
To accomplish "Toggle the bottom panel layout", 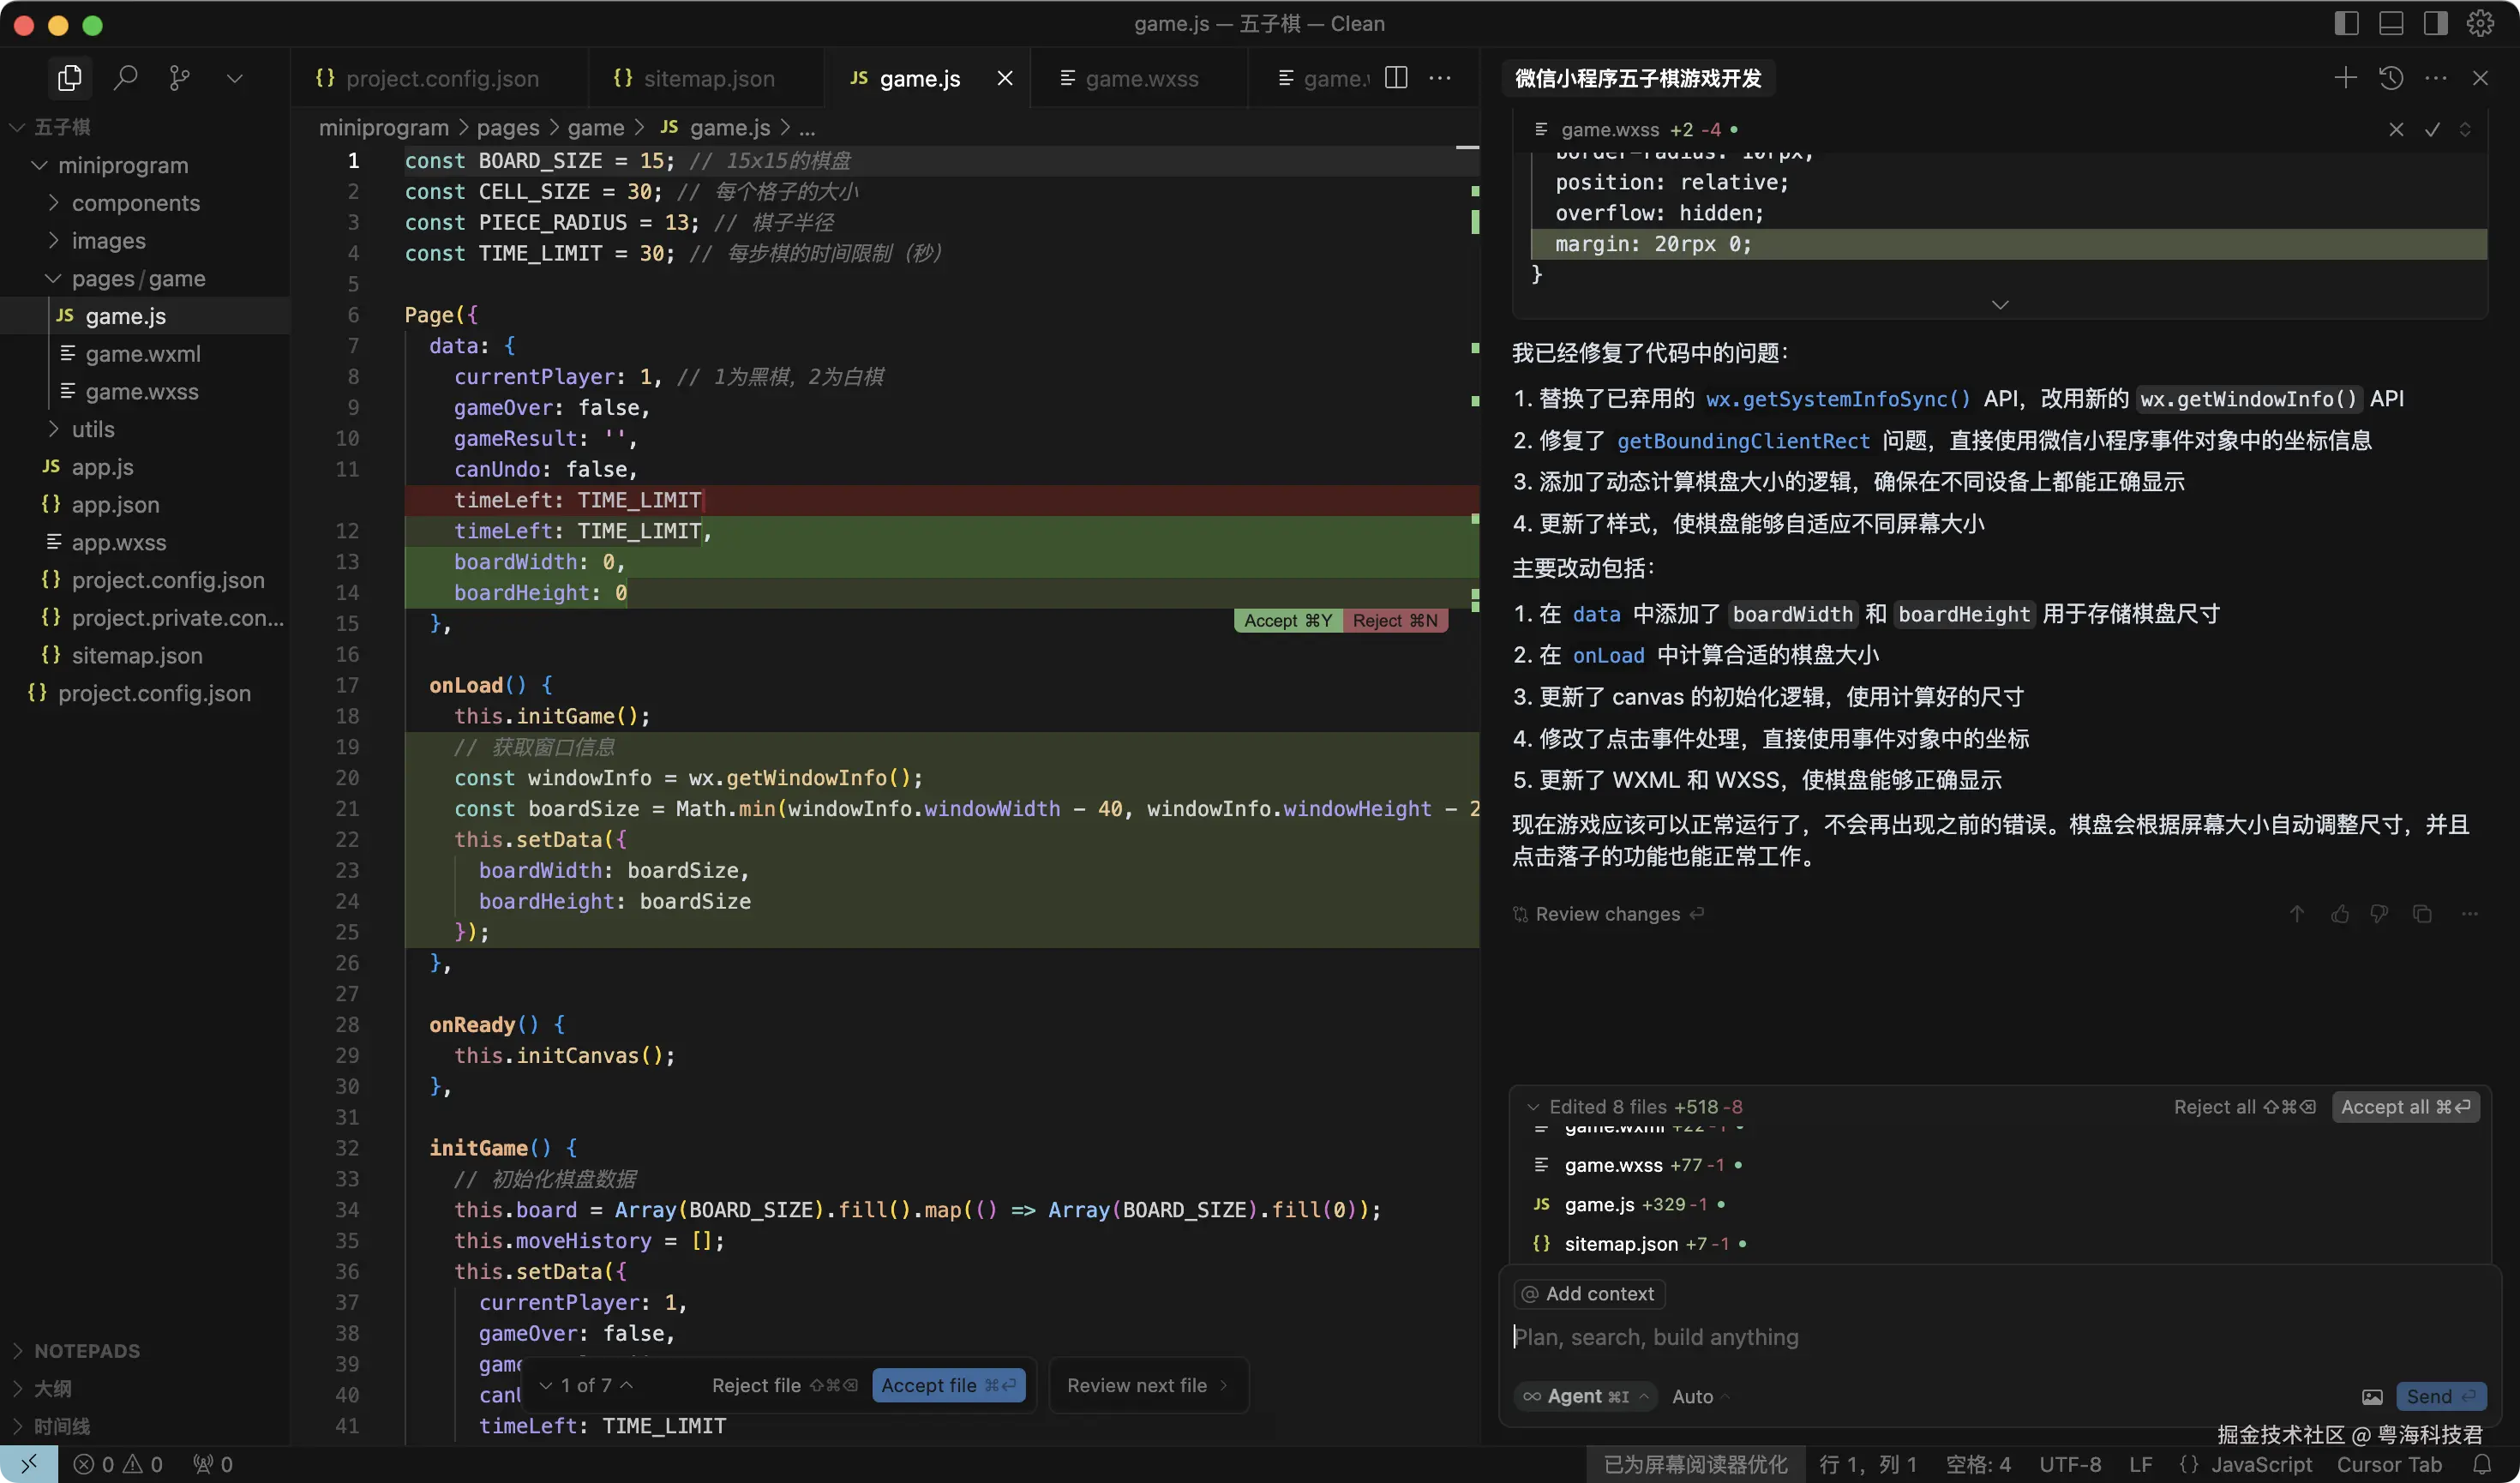I will click(x=2391, y=23).
